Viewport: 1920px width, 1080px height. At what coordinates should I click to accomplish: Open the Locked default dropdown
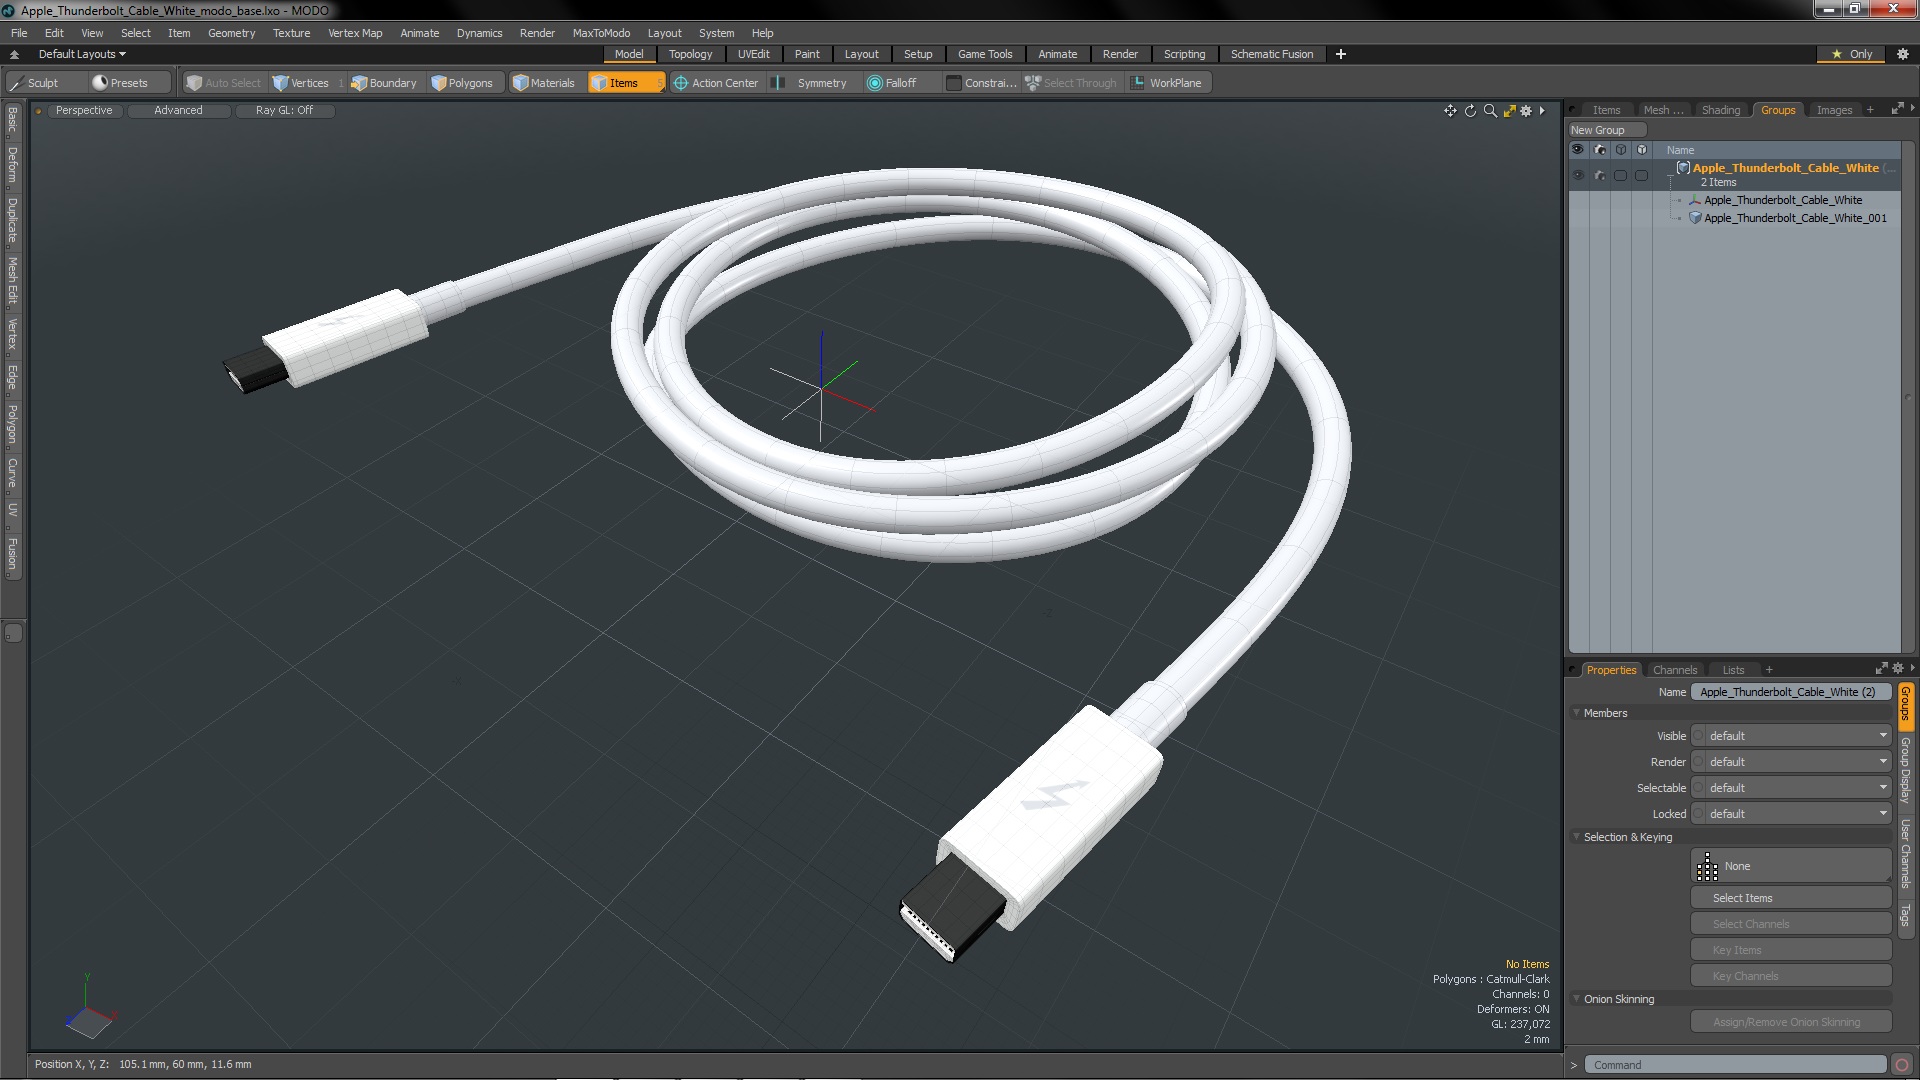coord(1791,814)
